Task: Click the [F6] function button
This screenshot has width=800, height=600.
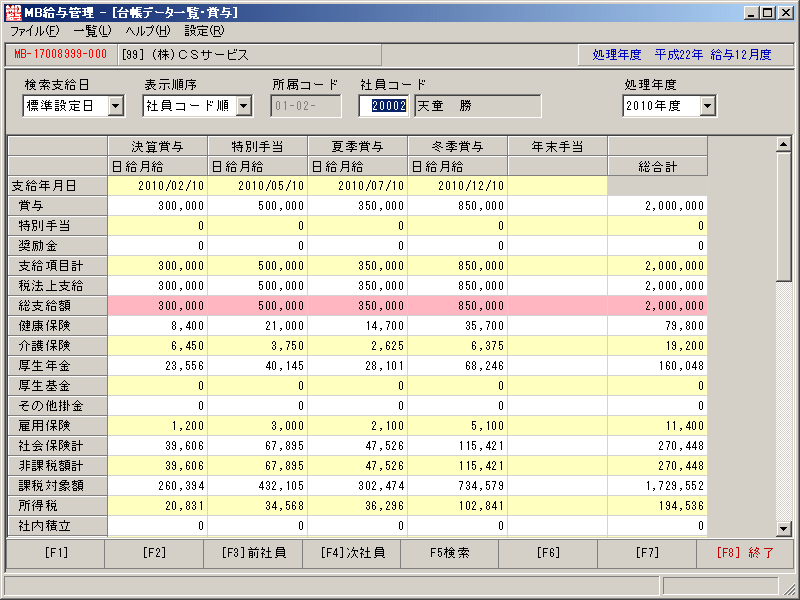Action: pyautogui.click(x=548, y=554)
